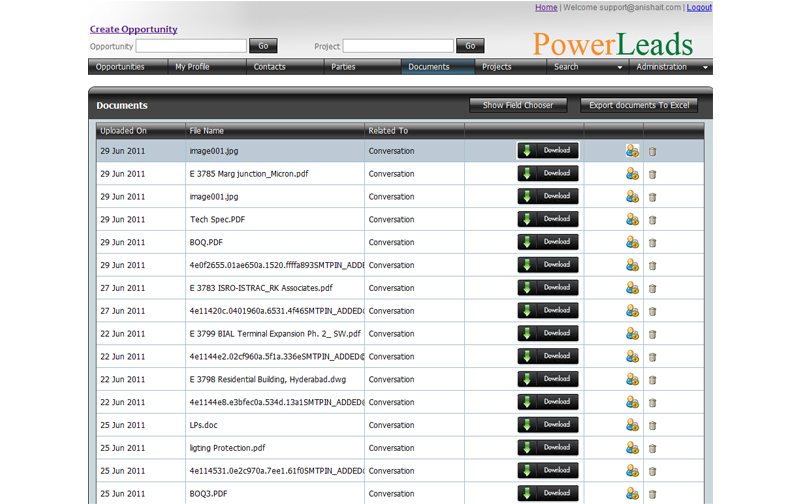Screen dimensions: 800x504
Task: Click trash icon for LPs.doc row
Action: click(653, 425)
